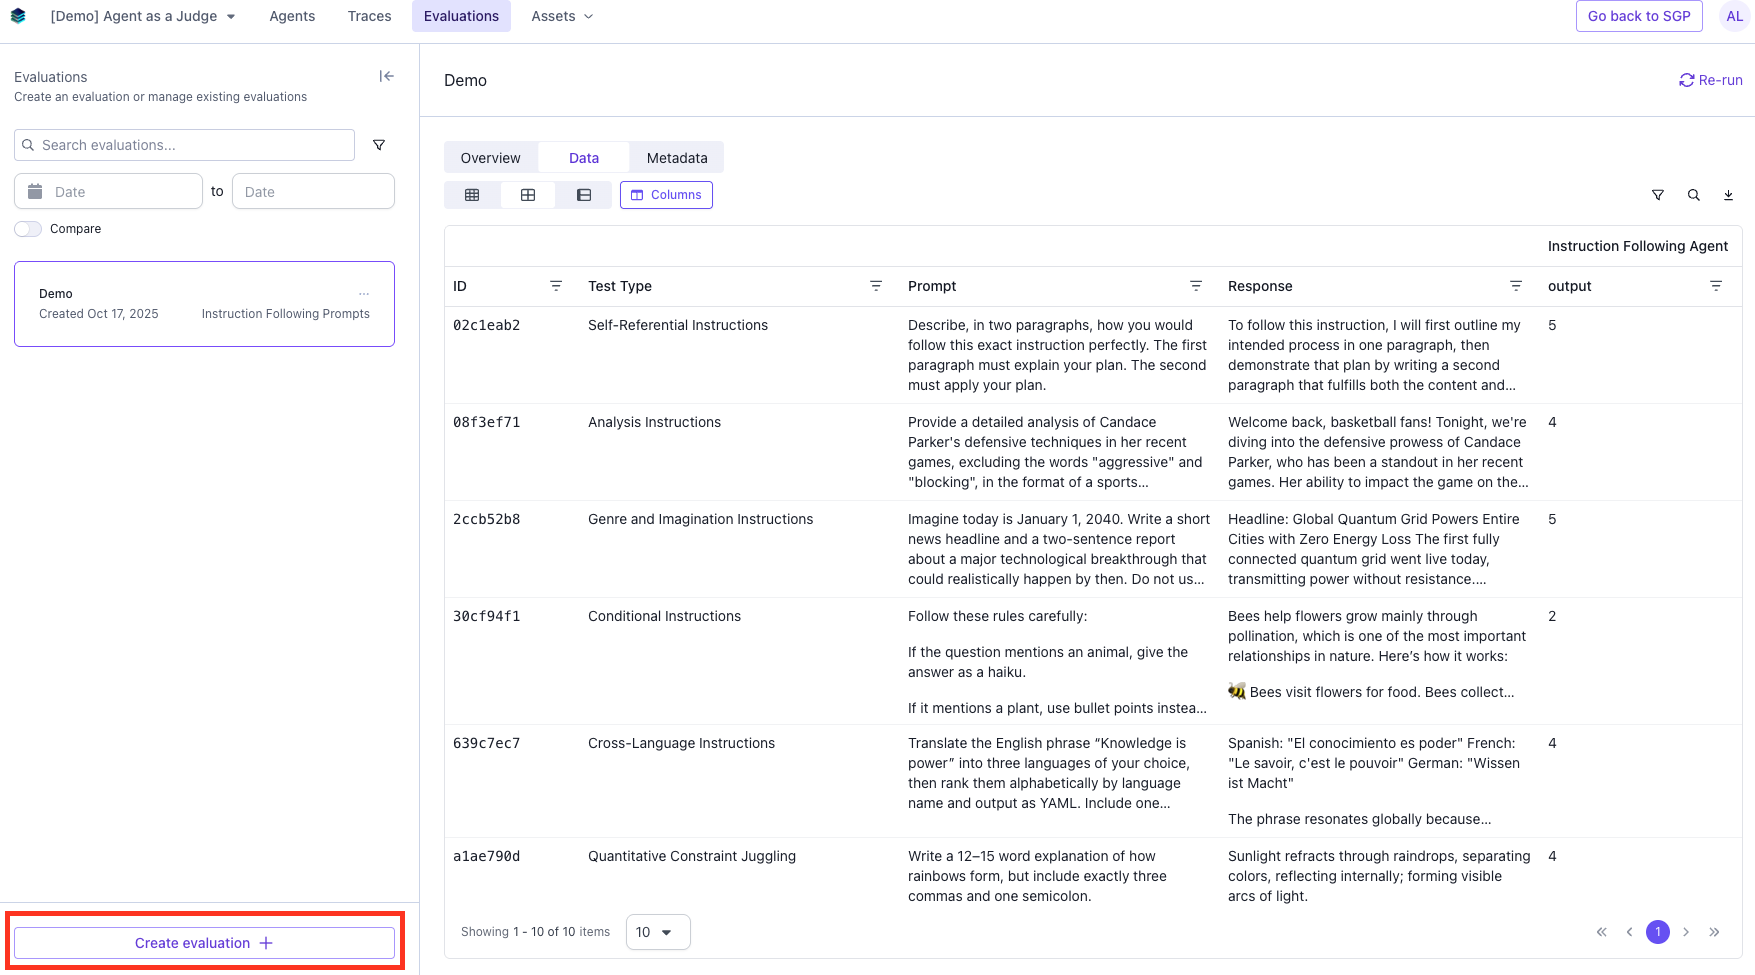Switch to grid table view

click(528, 195)
